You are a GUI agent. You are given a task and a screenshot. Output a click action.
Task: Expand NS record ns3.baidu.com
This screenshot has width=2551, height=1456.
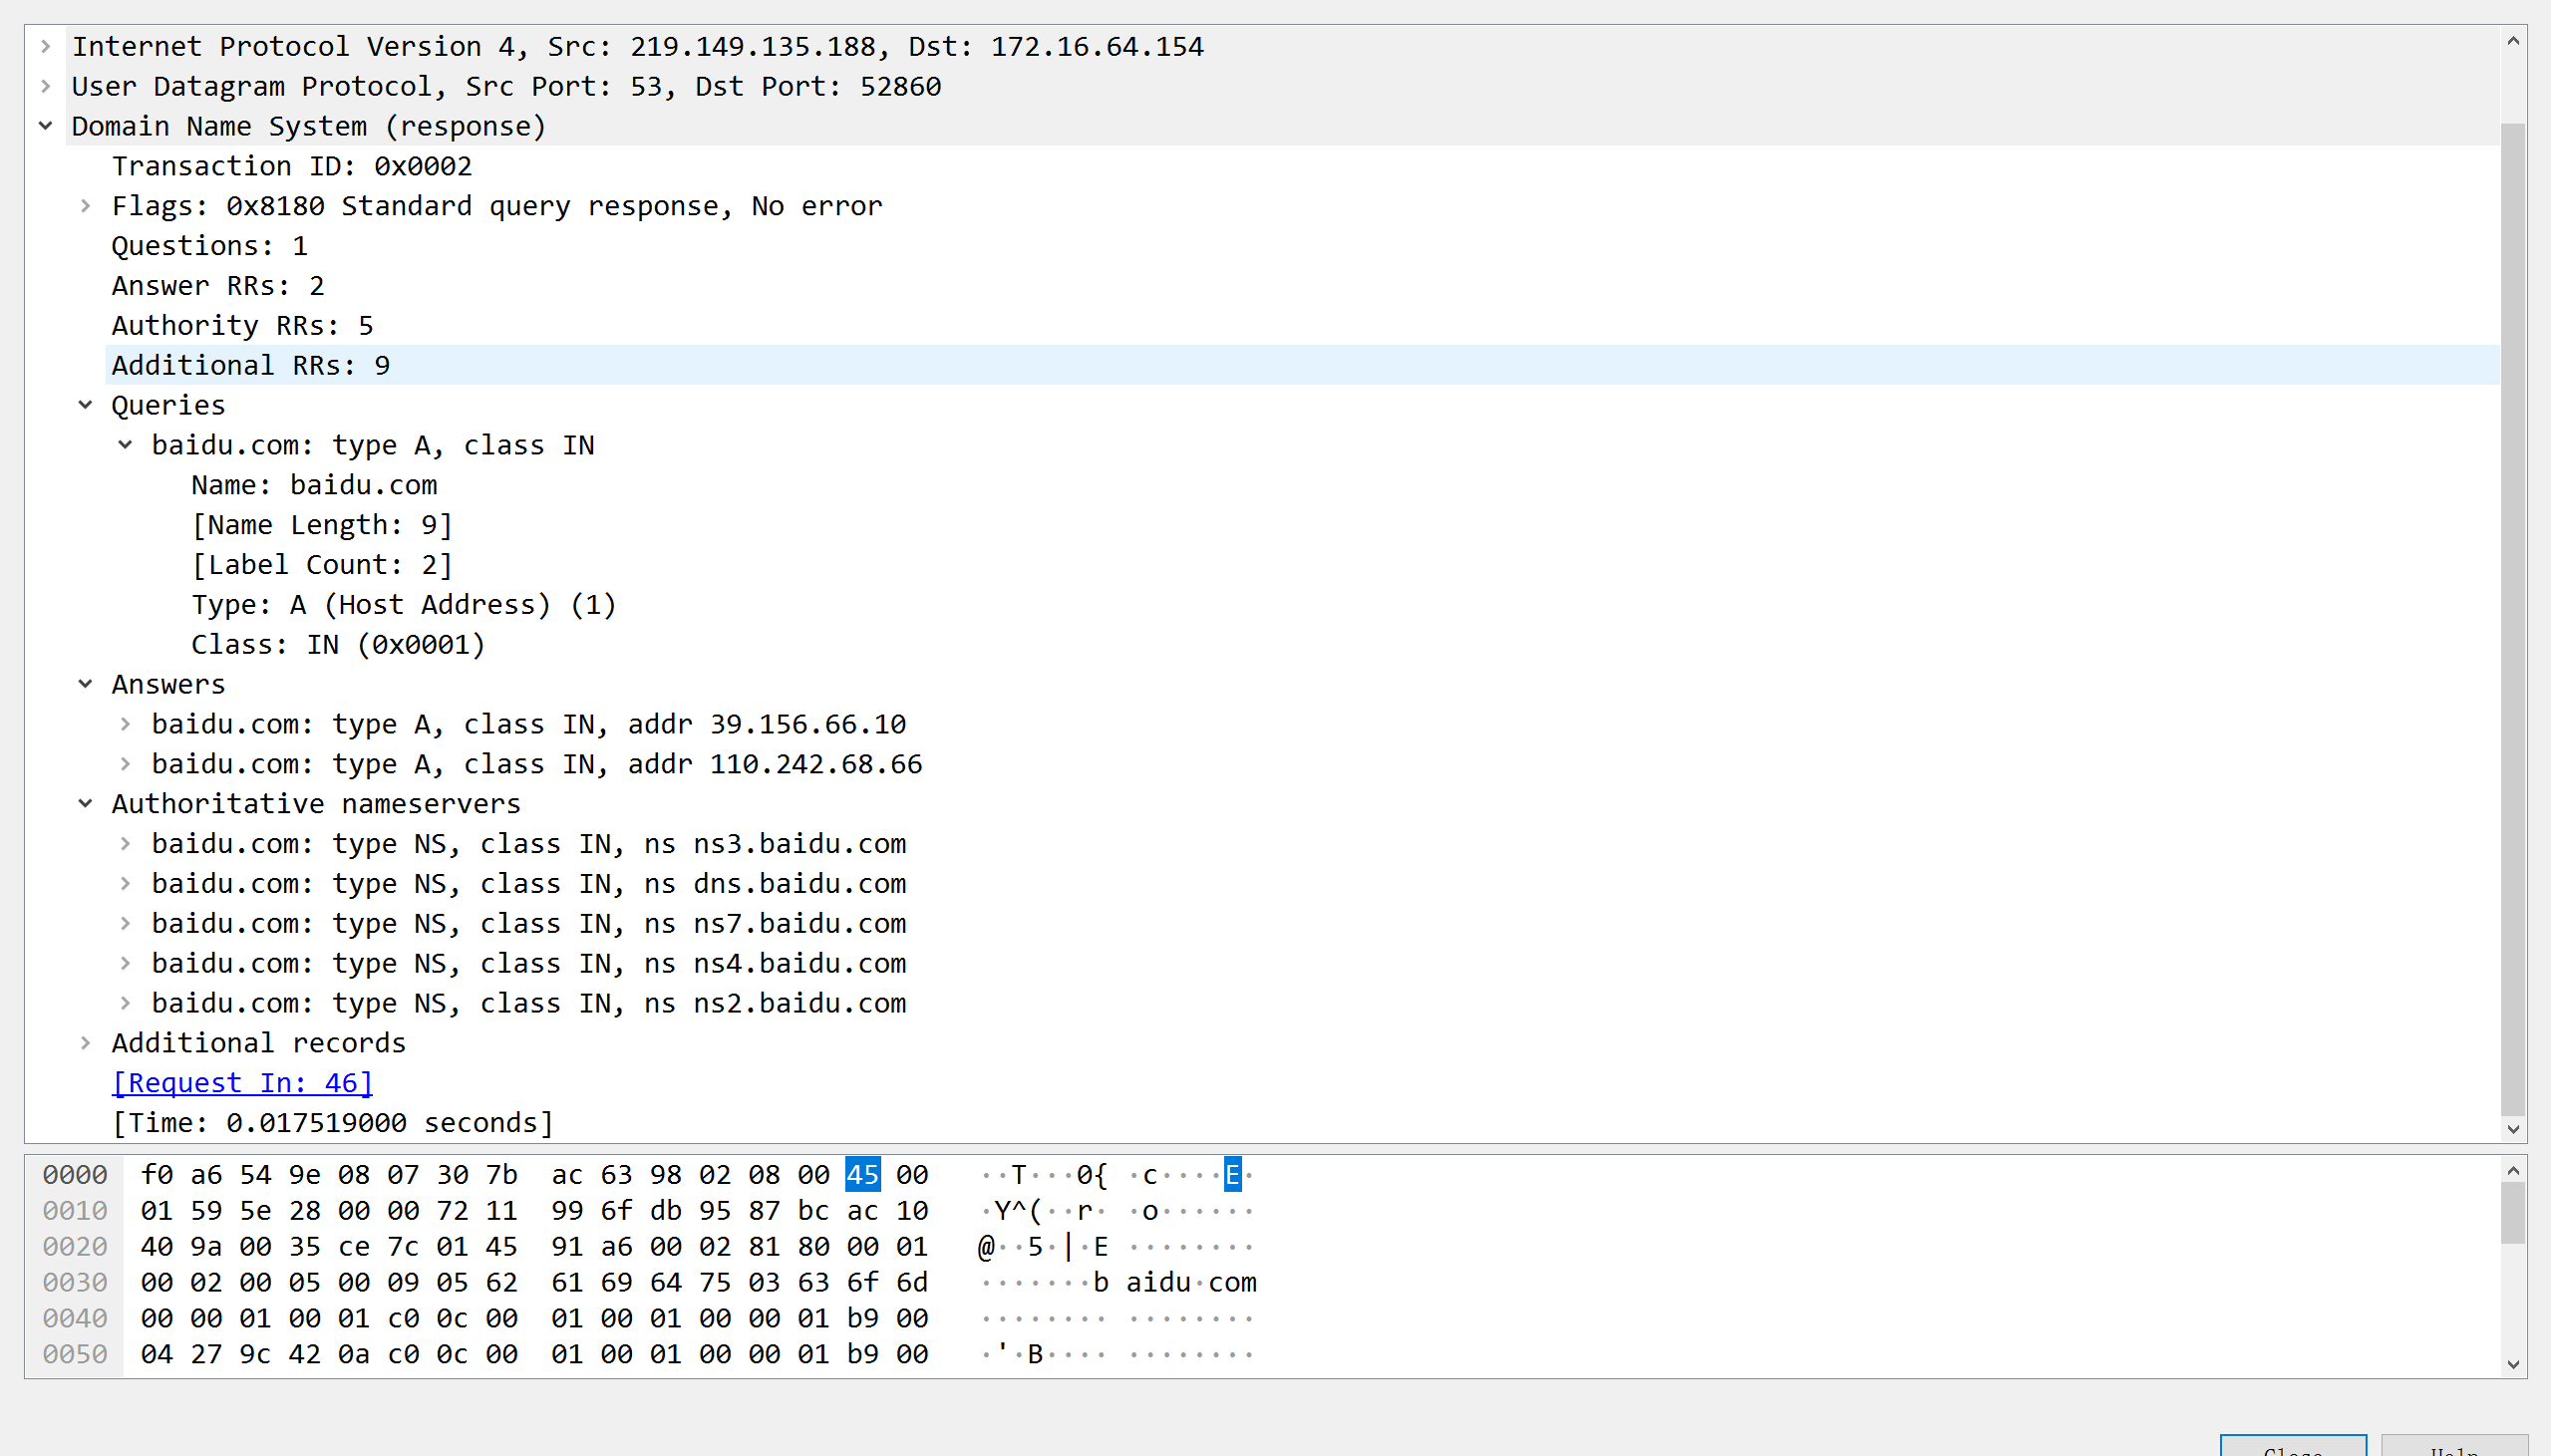pyautogui.click(x=126, y=844)
